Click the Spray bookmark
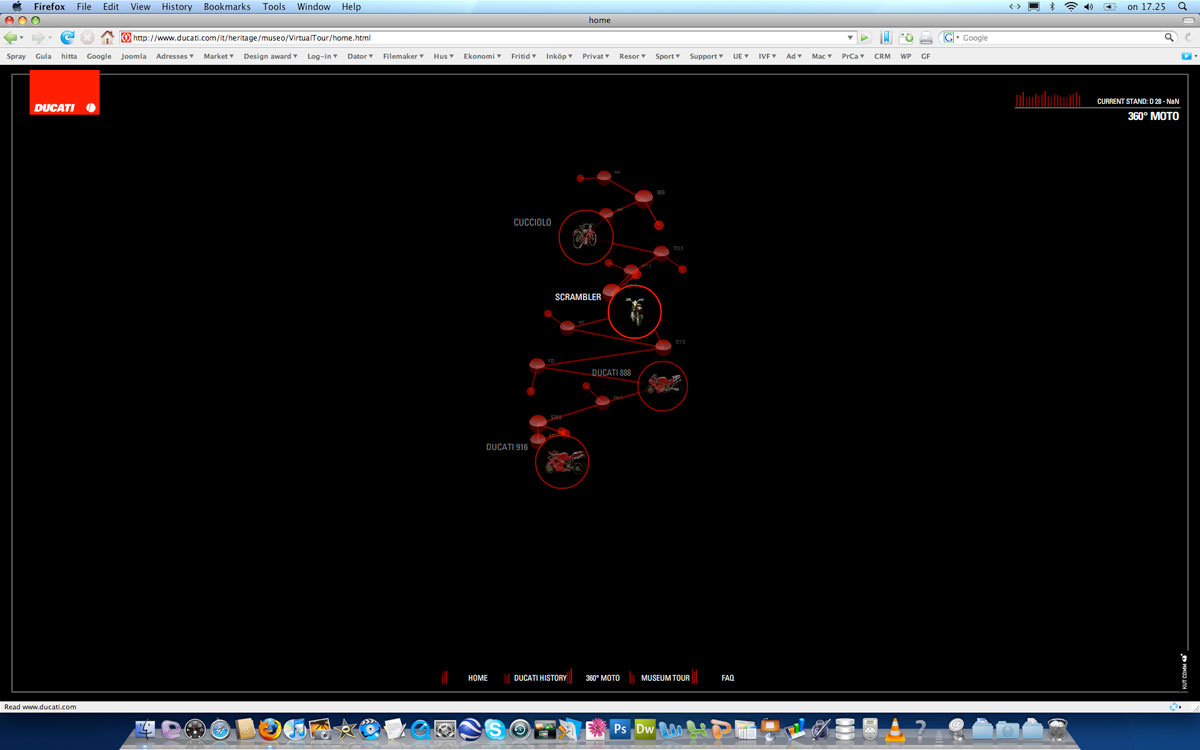 pos(16,56)
